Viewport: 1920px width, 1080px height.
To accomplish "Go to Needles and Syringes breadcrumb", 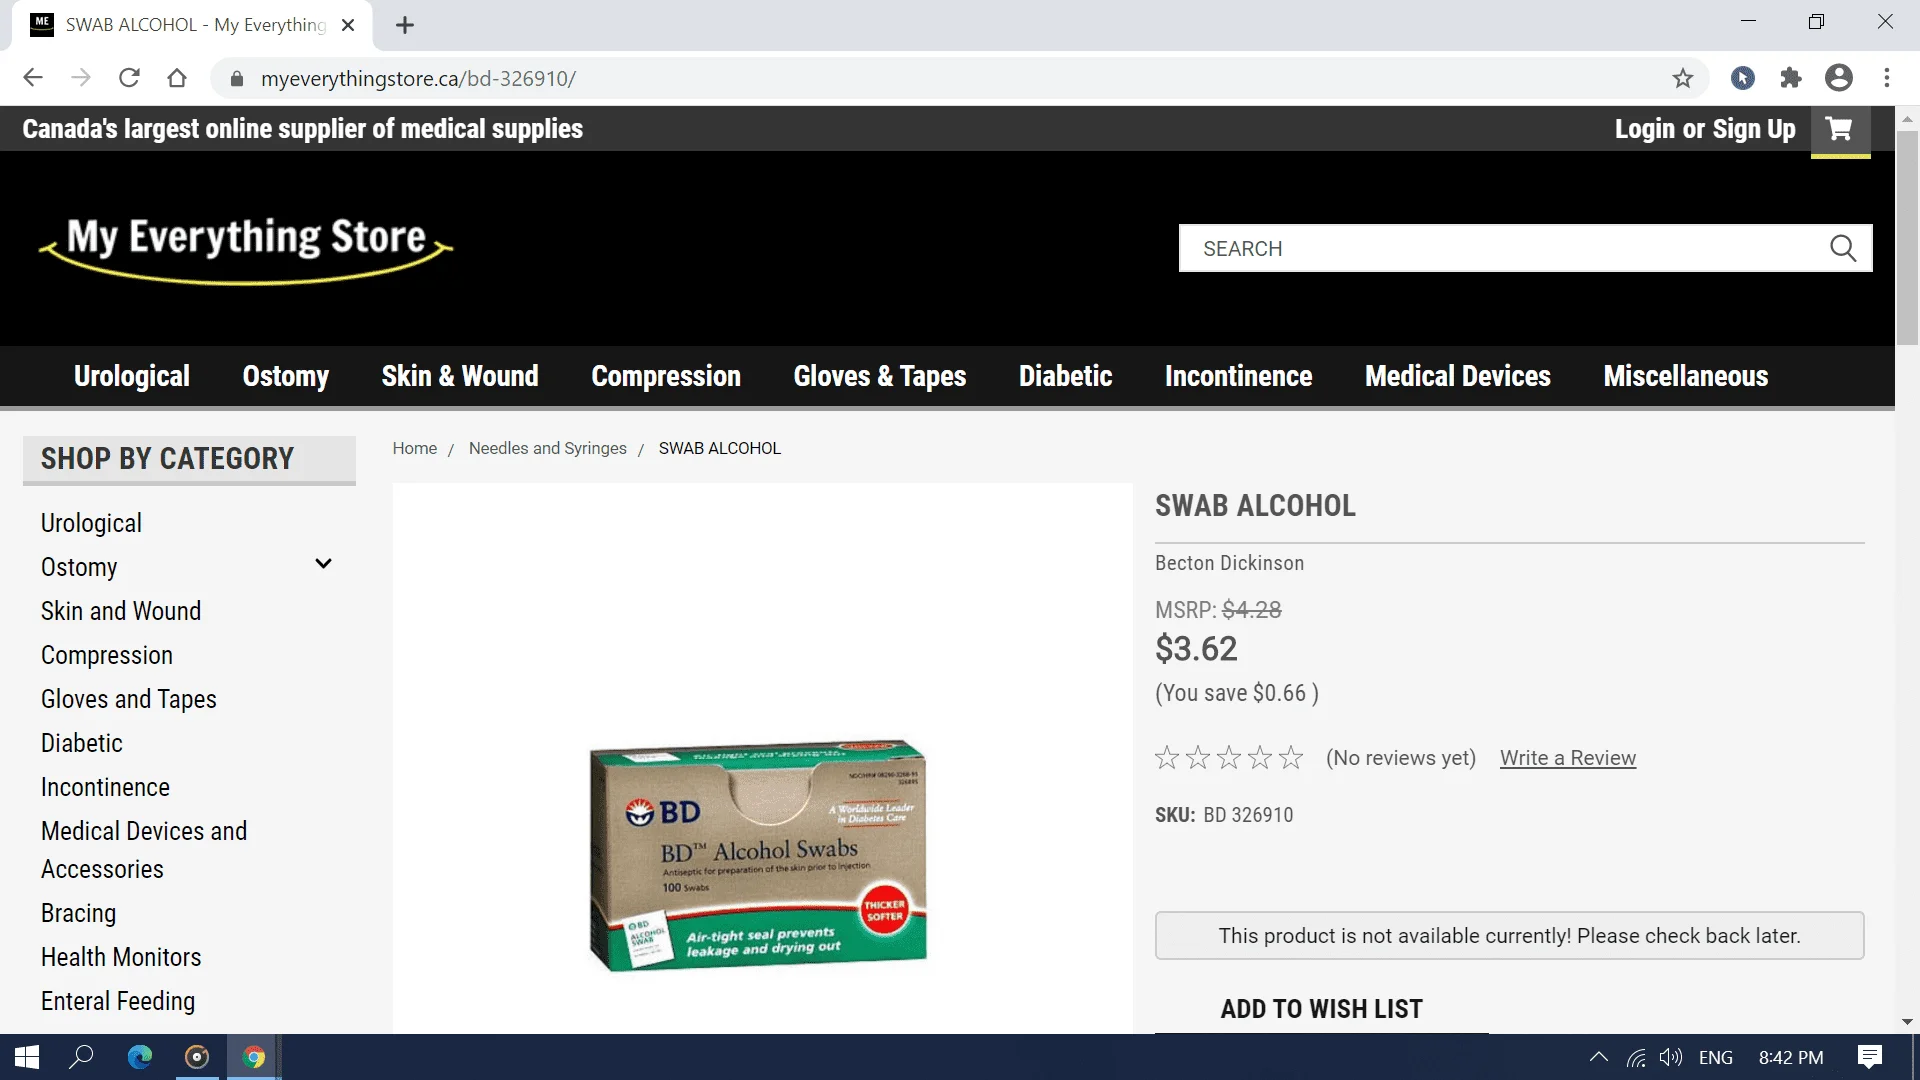I will 548,448.
